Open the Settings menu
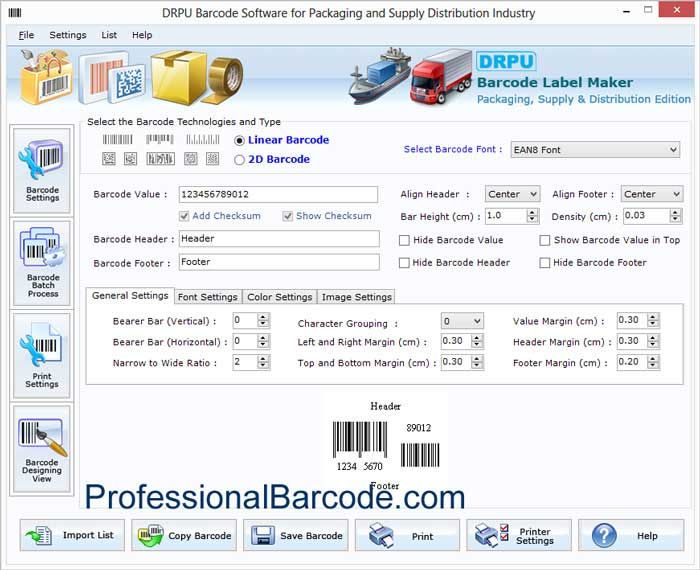700x570 pixels. (x=68, y=35)
